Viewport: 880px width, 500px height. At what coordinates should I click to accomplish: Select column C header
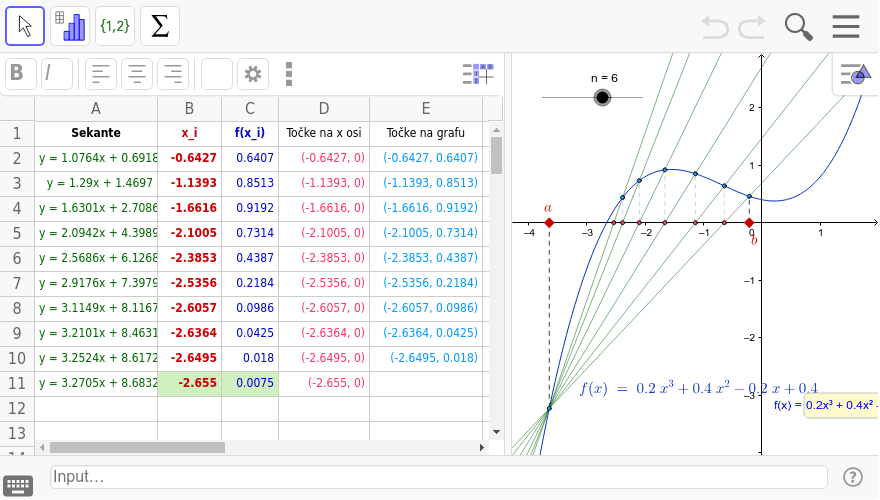point(250,109)
